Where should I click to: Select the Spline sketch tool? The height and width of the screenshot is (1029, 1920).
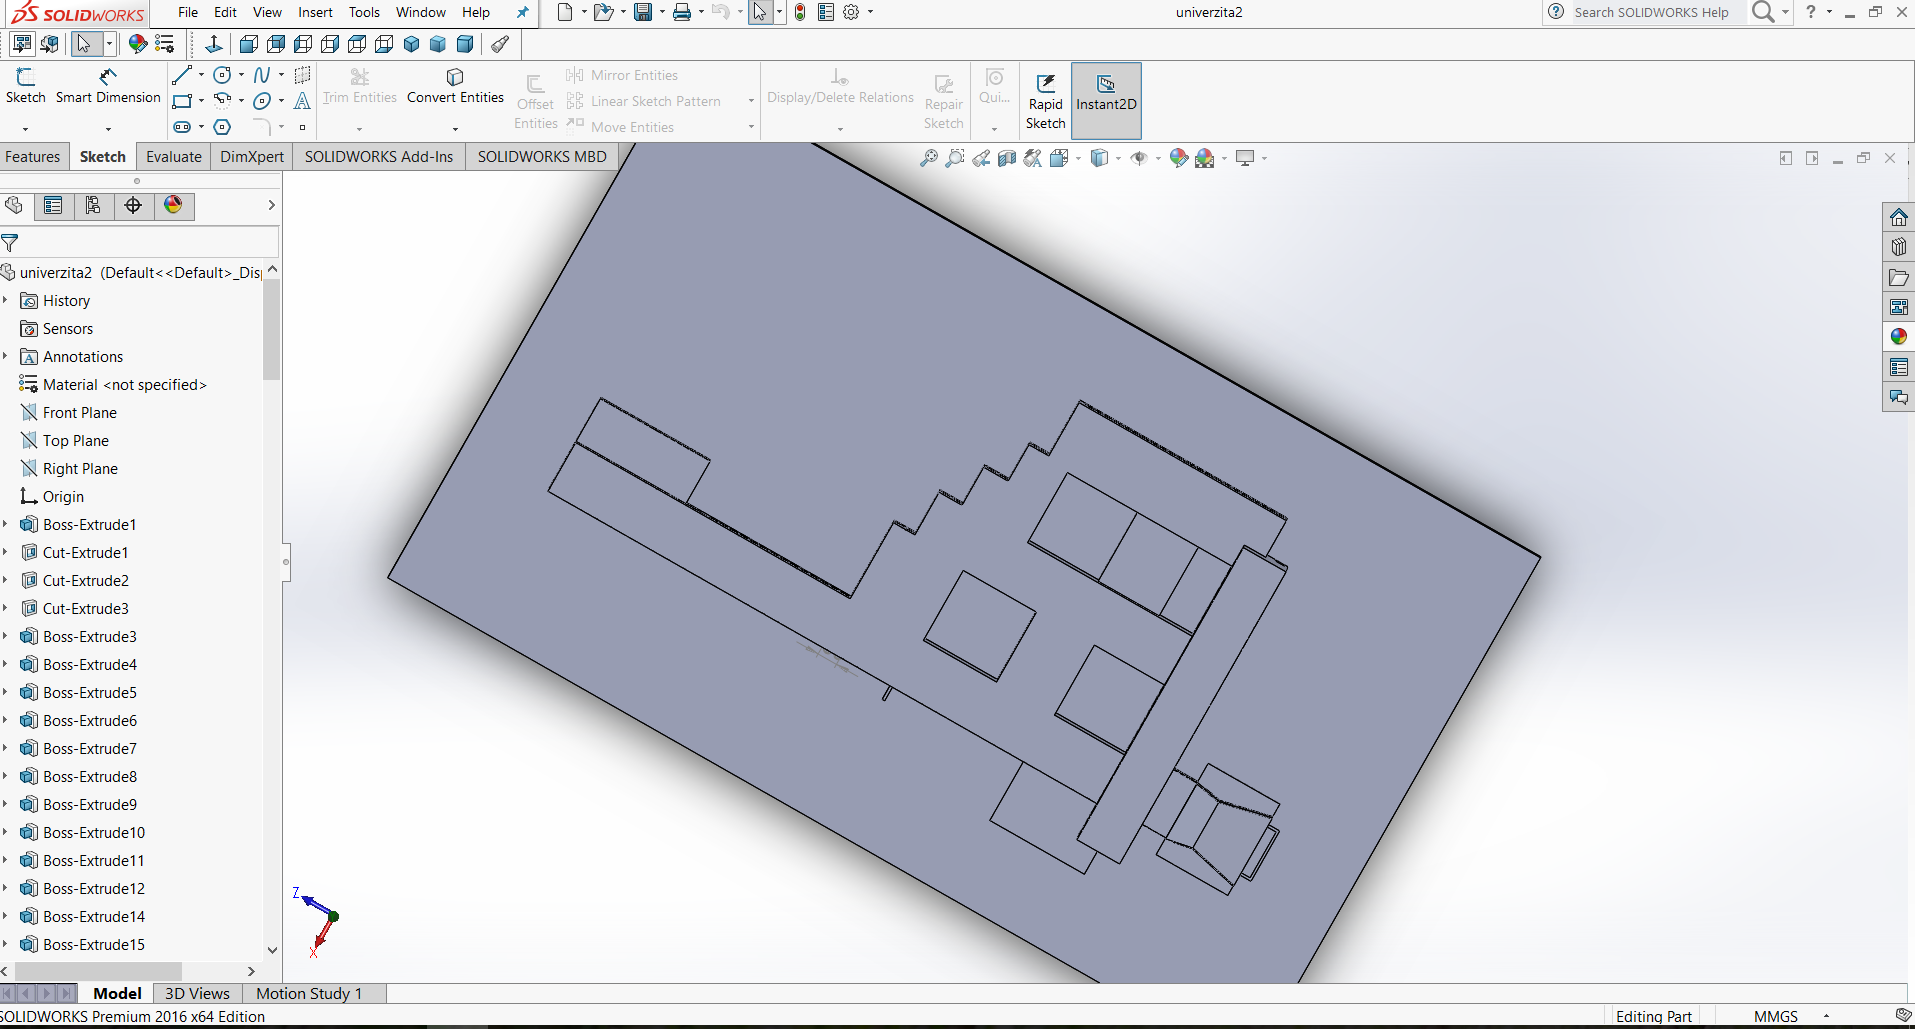261,75
